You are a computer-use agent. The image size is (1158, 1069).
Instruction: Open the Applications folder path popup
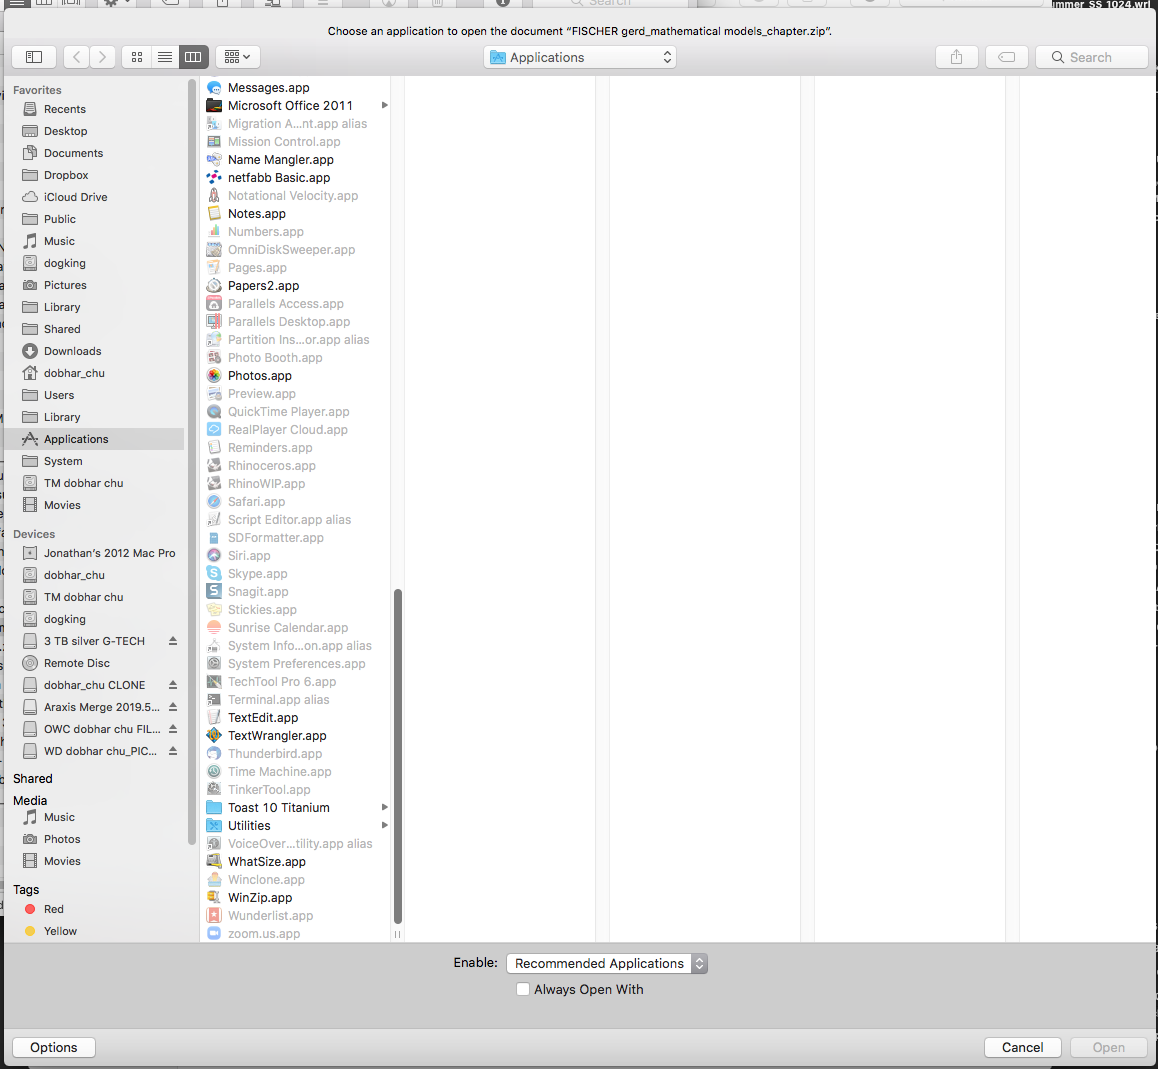580,57
